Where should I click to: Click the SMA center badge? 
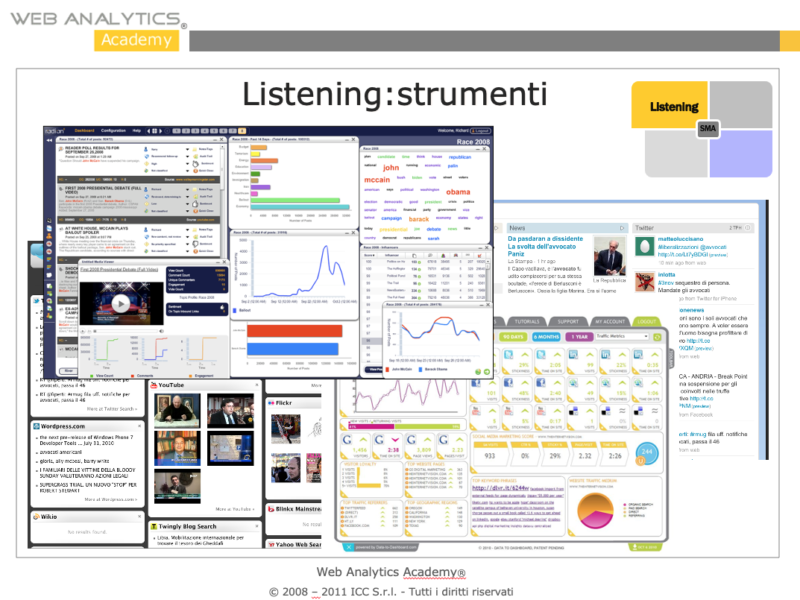pos(708,128)
